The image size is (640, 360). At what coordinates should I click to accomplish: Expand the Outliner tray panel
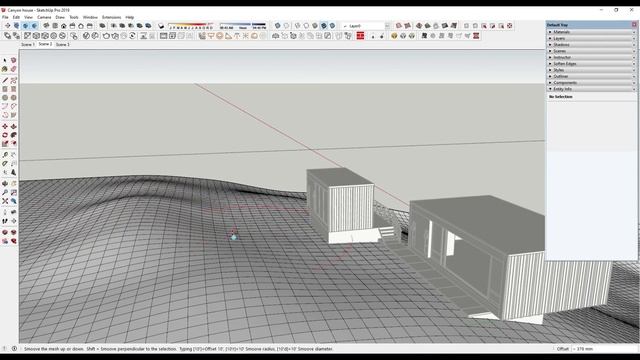[591, 76]
